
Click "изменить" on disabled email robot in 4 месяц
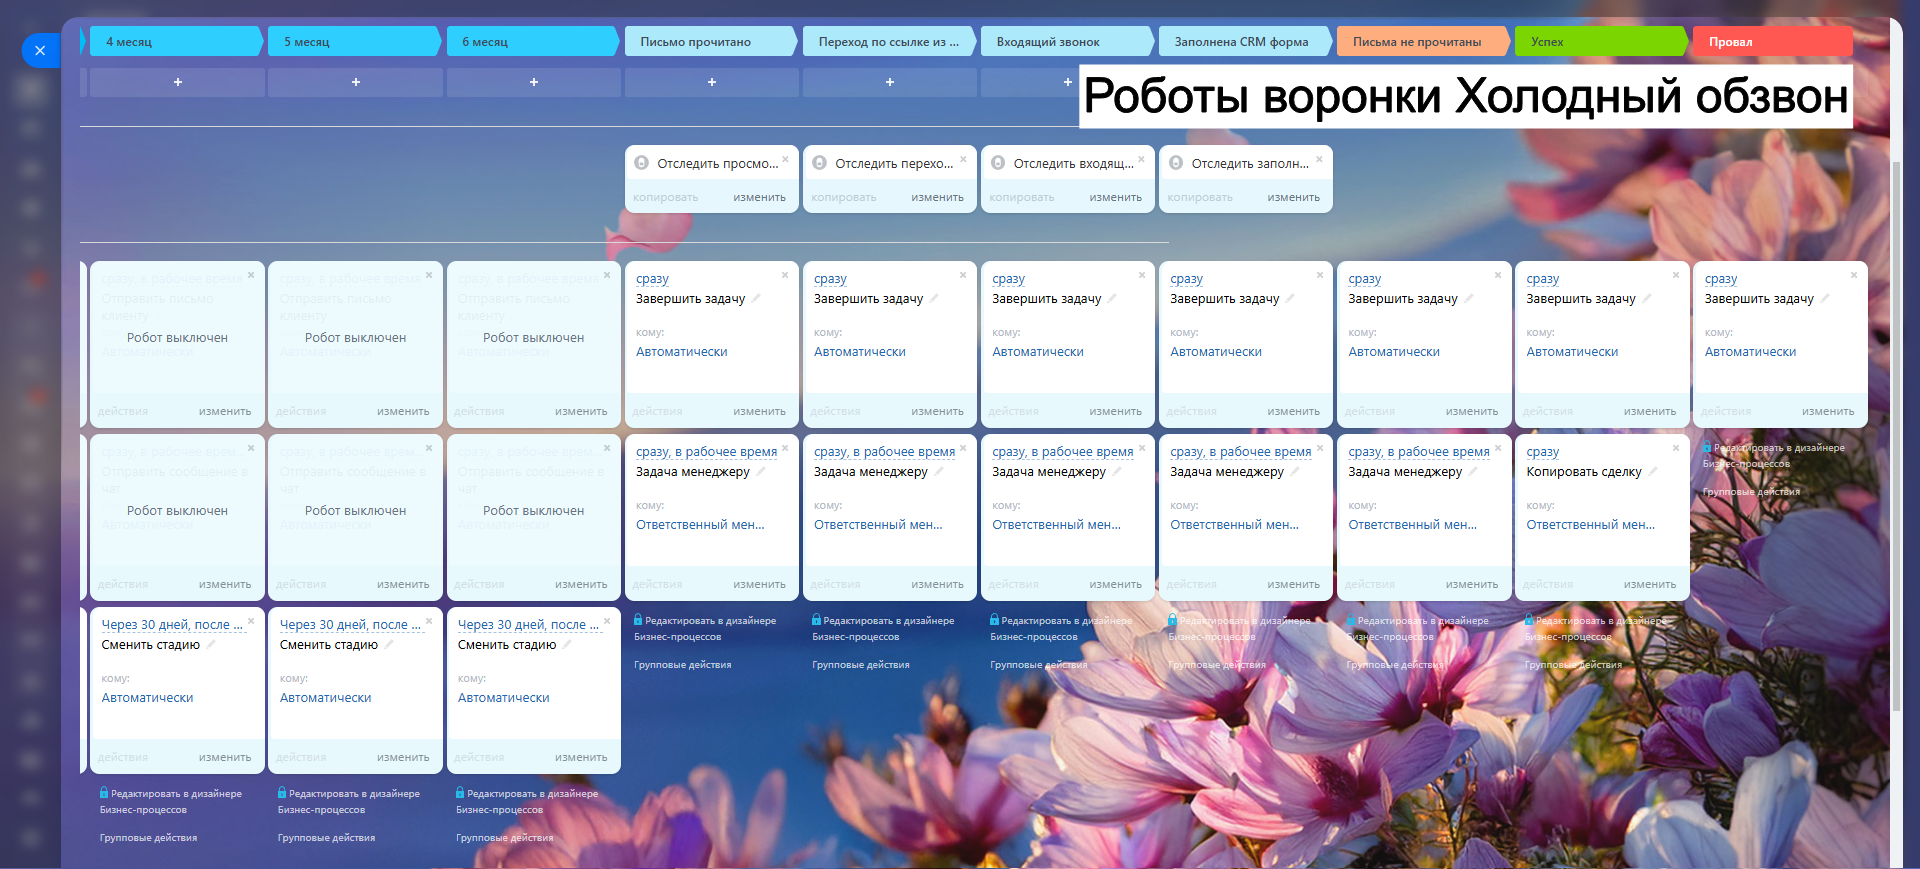tap(225, 412)
